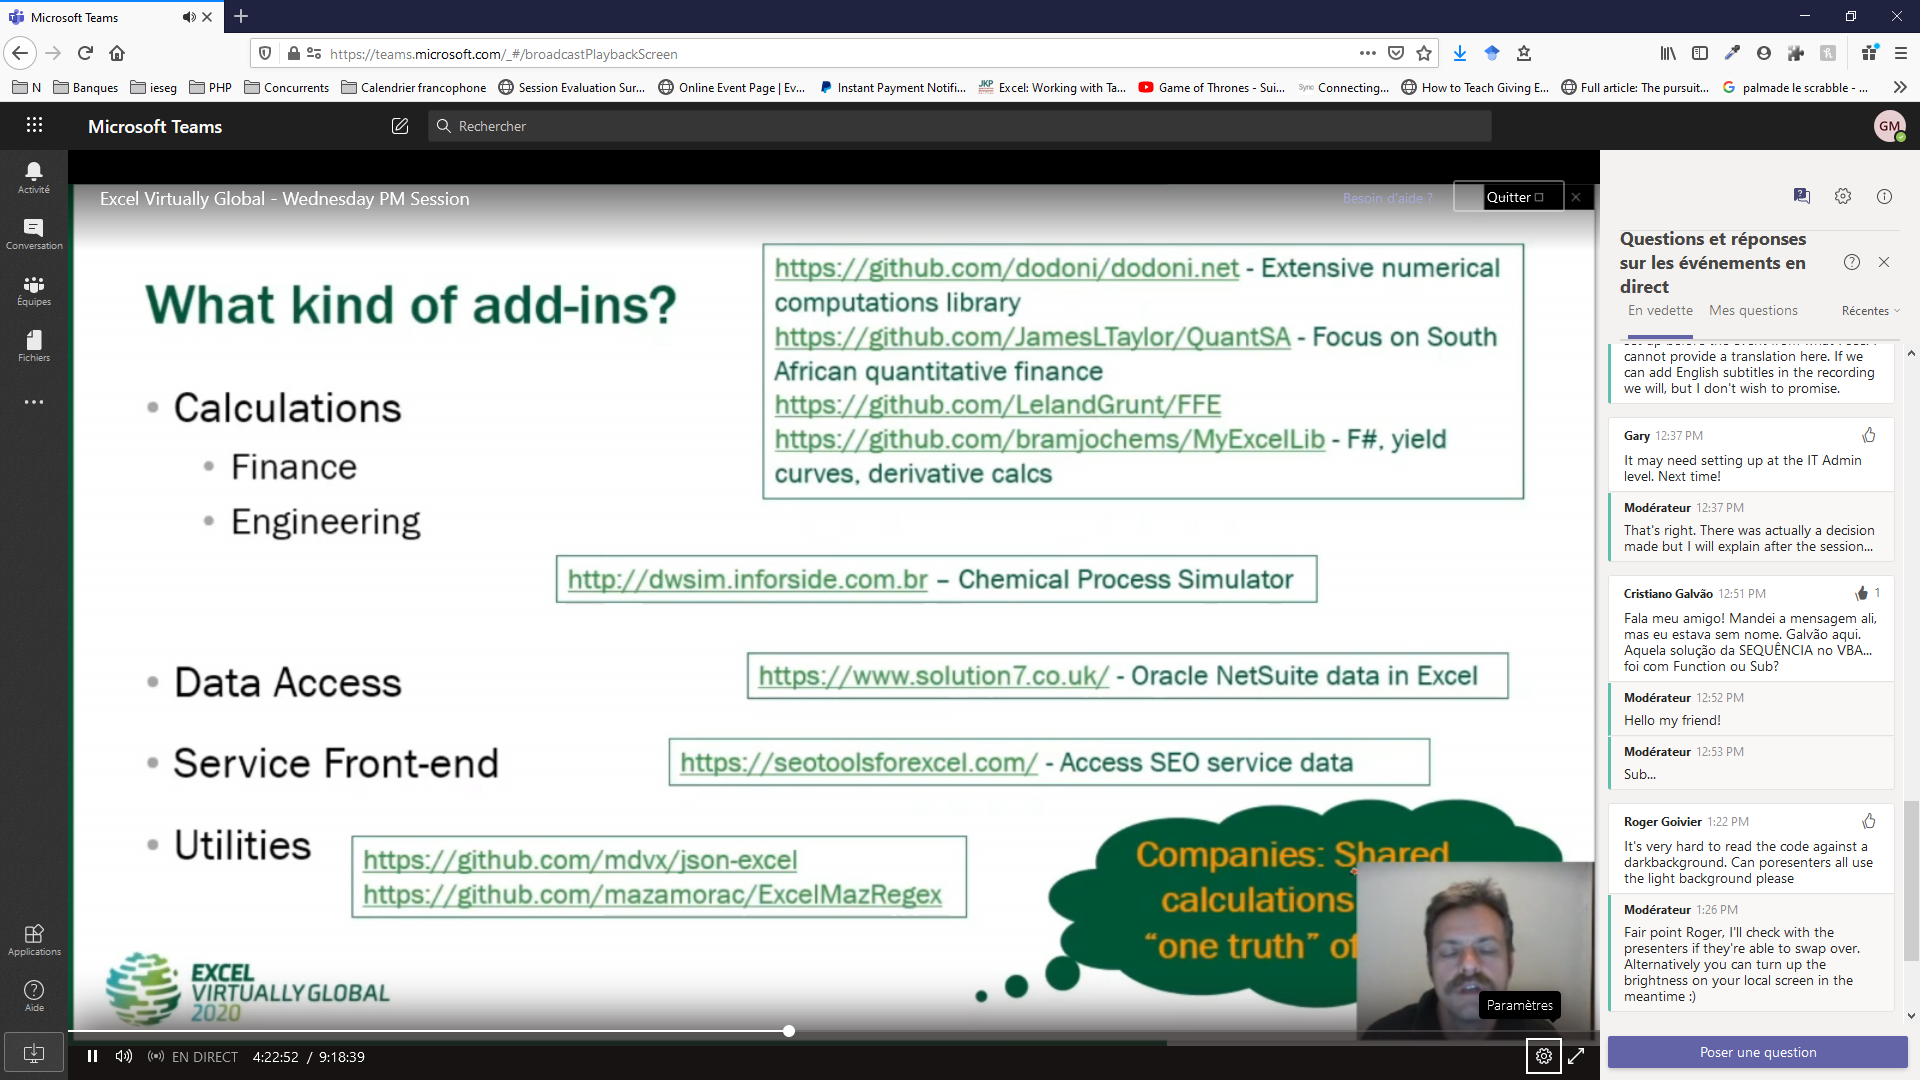Click the Rechercher search field
Image resolution: width=1920 pixels, height=1080 pixels.
[960, 126]
